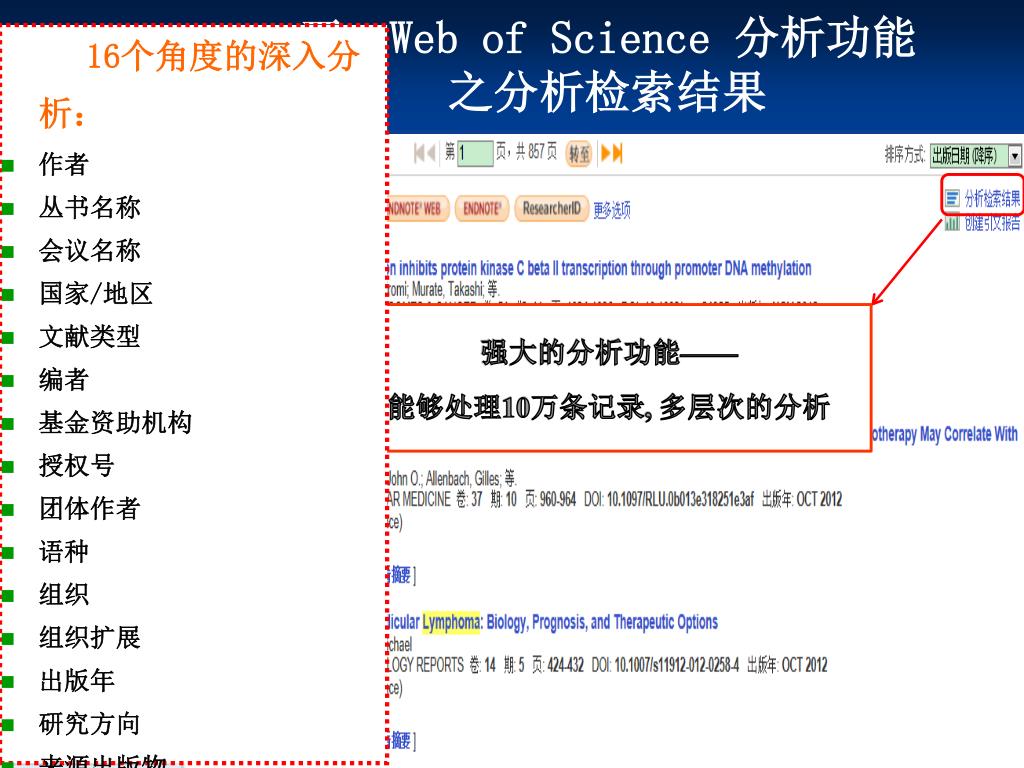Open the protein kinase C beta II article

[x=600, y=268]
